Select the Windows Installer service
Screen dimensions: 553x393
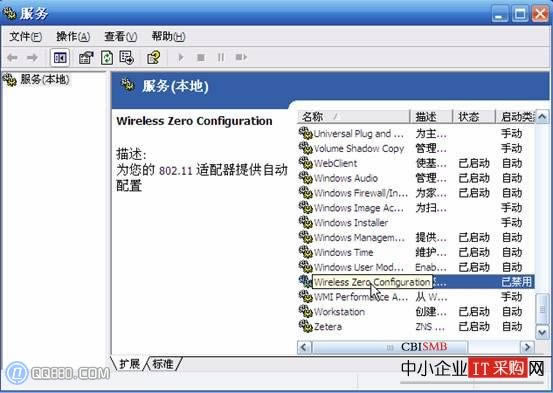[416, 223]
